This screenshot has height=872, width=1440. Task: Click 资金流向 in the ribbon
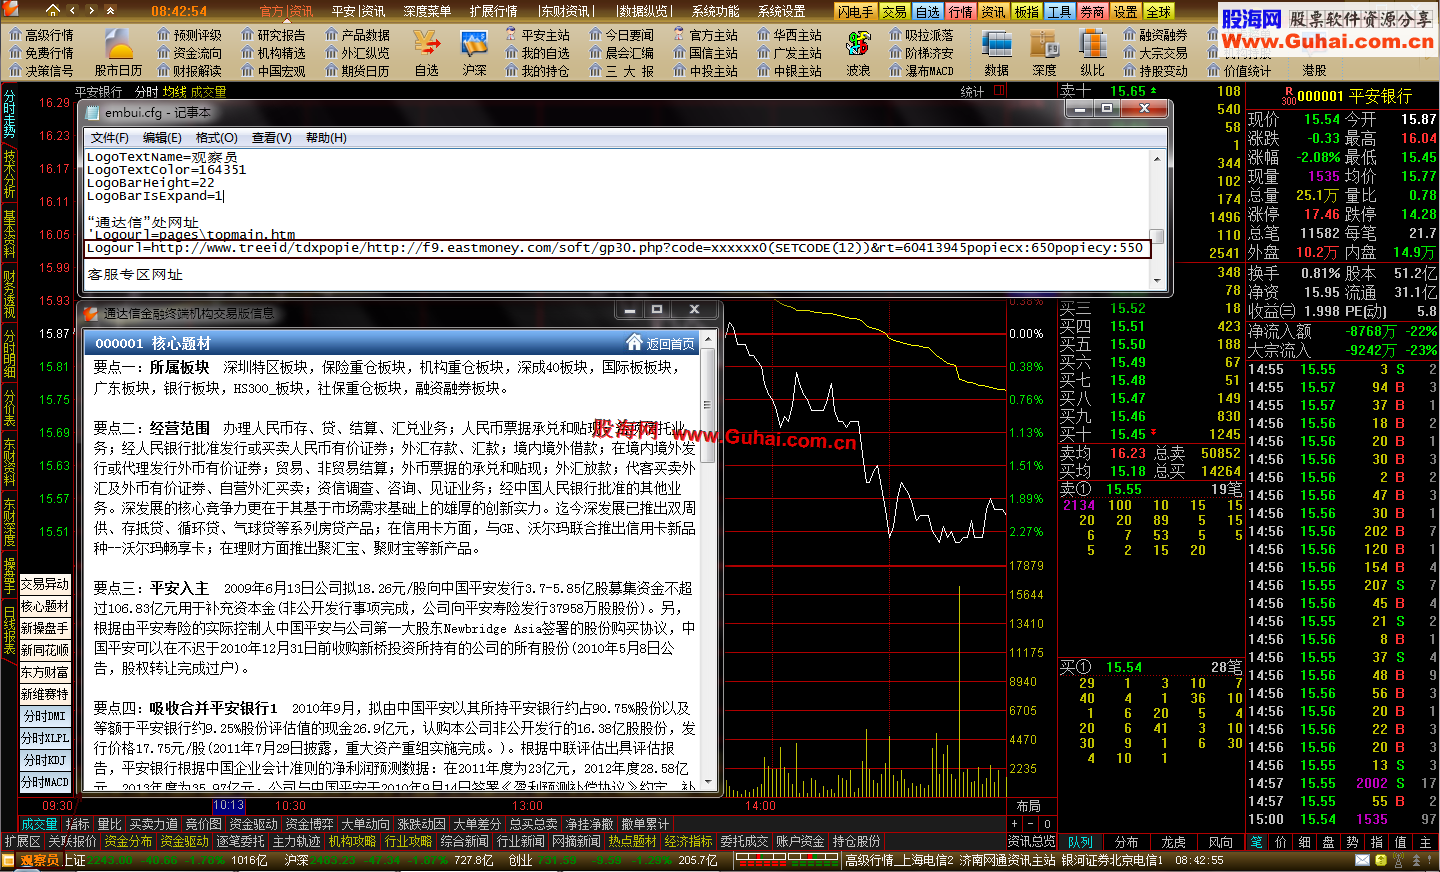click(x=190, y=53)
